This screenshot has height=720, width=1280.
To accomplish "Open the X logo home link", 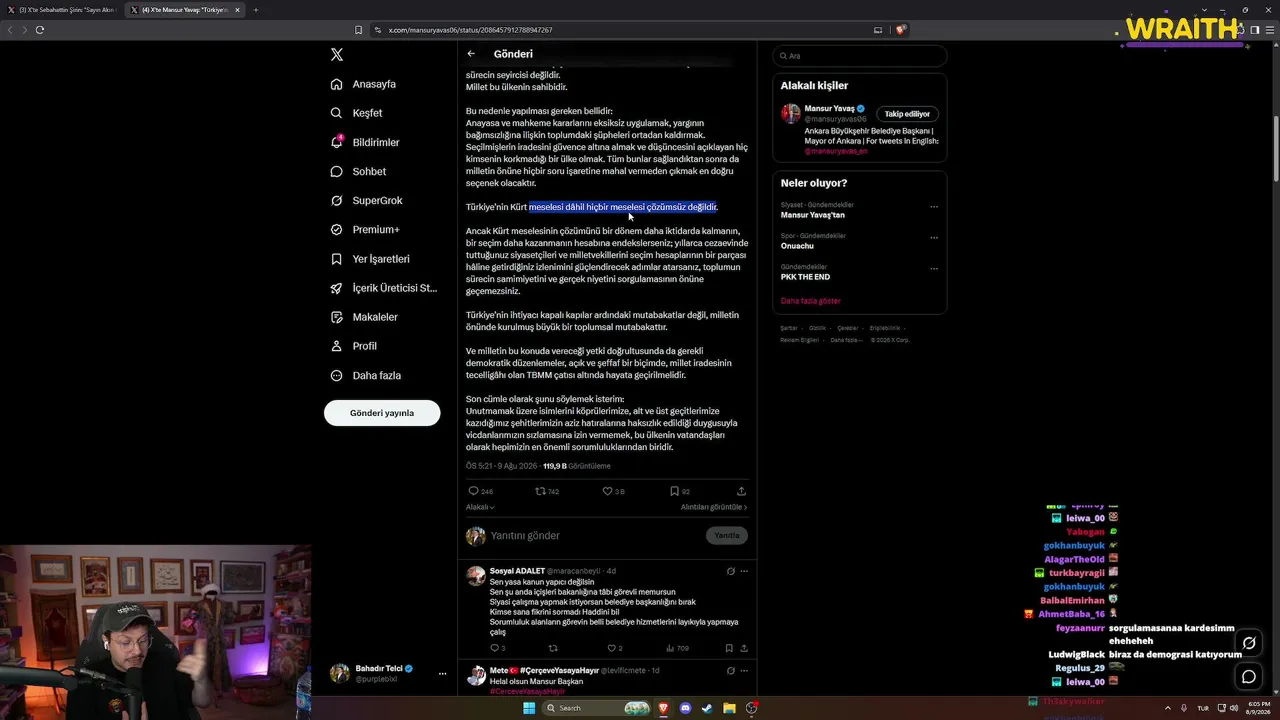I will pos(337,55).
